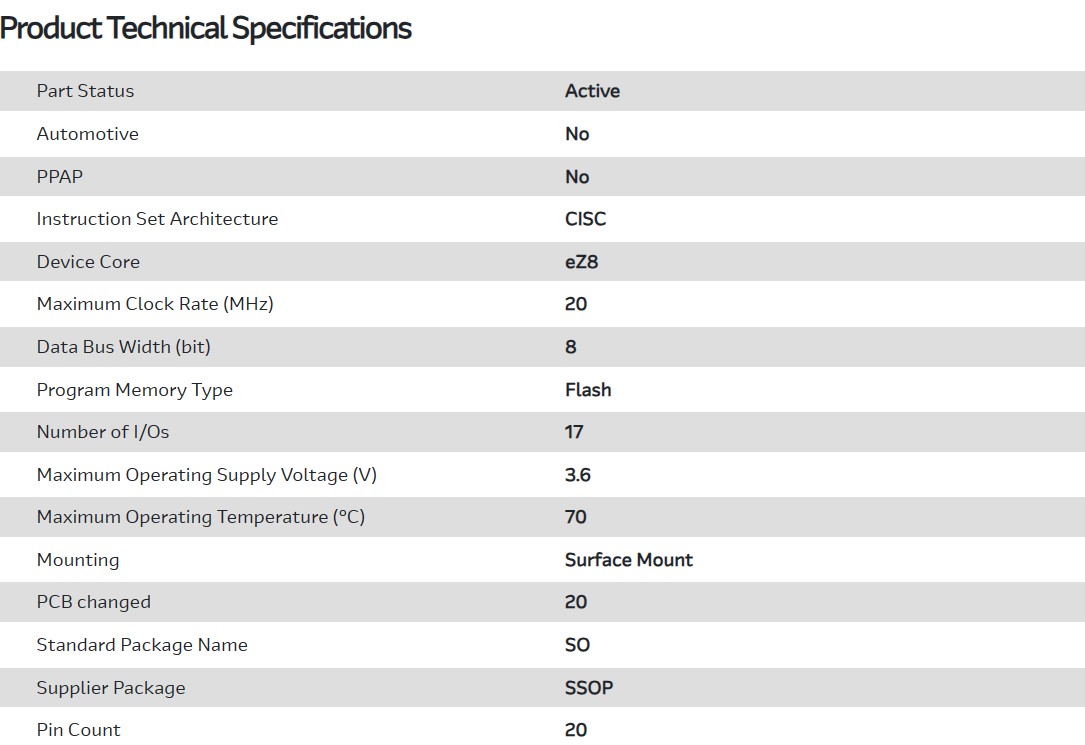Click the eZ8 device core value
Image resolution: width=1085 pixels, height=745 pixels.
[580, 262]
